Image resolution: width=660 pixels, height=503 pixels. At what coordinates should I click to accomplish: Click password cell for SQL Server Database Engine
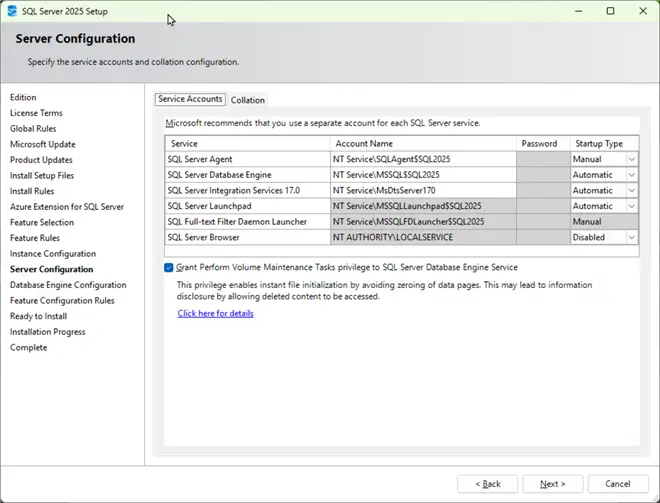click(x=543, y=175)
